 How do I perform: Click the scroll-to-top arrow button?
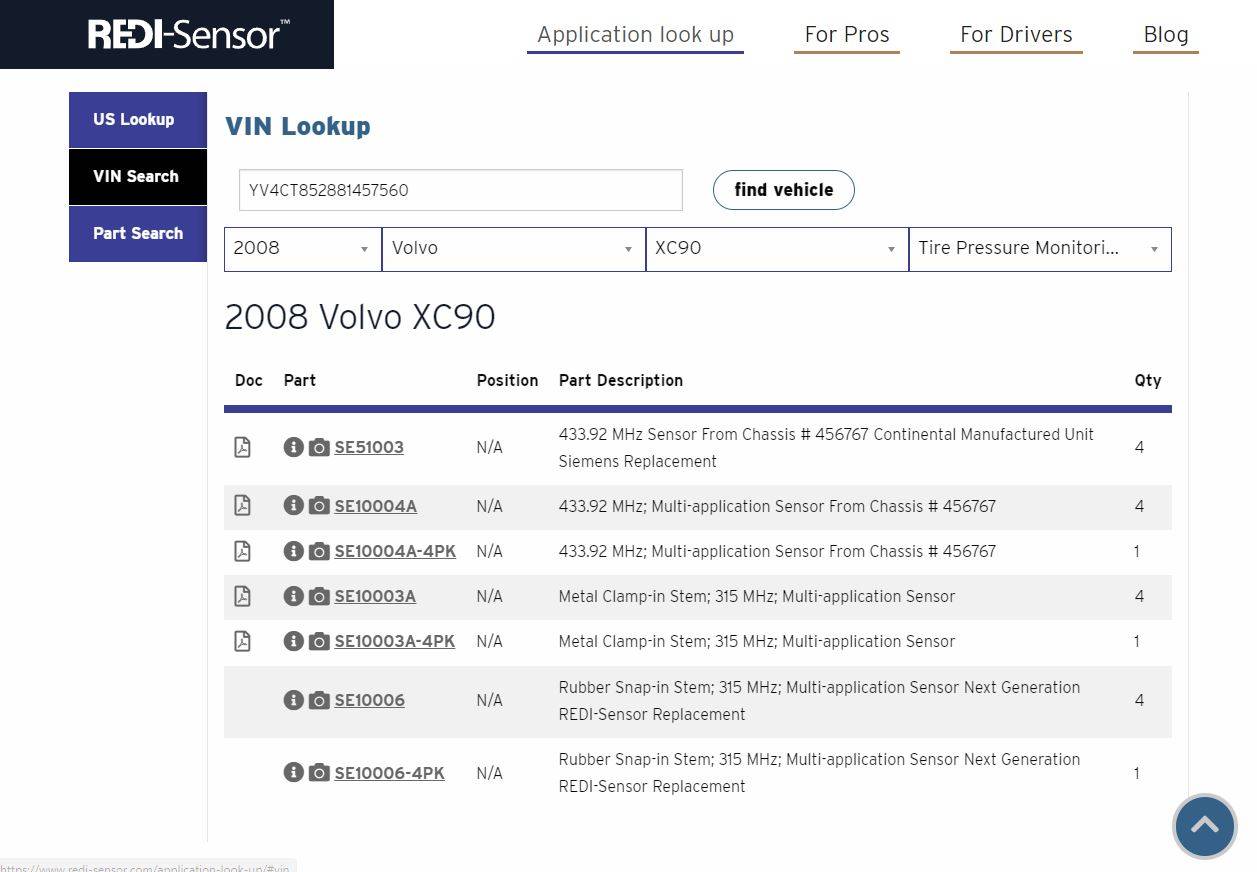[x=1204, y=826]
